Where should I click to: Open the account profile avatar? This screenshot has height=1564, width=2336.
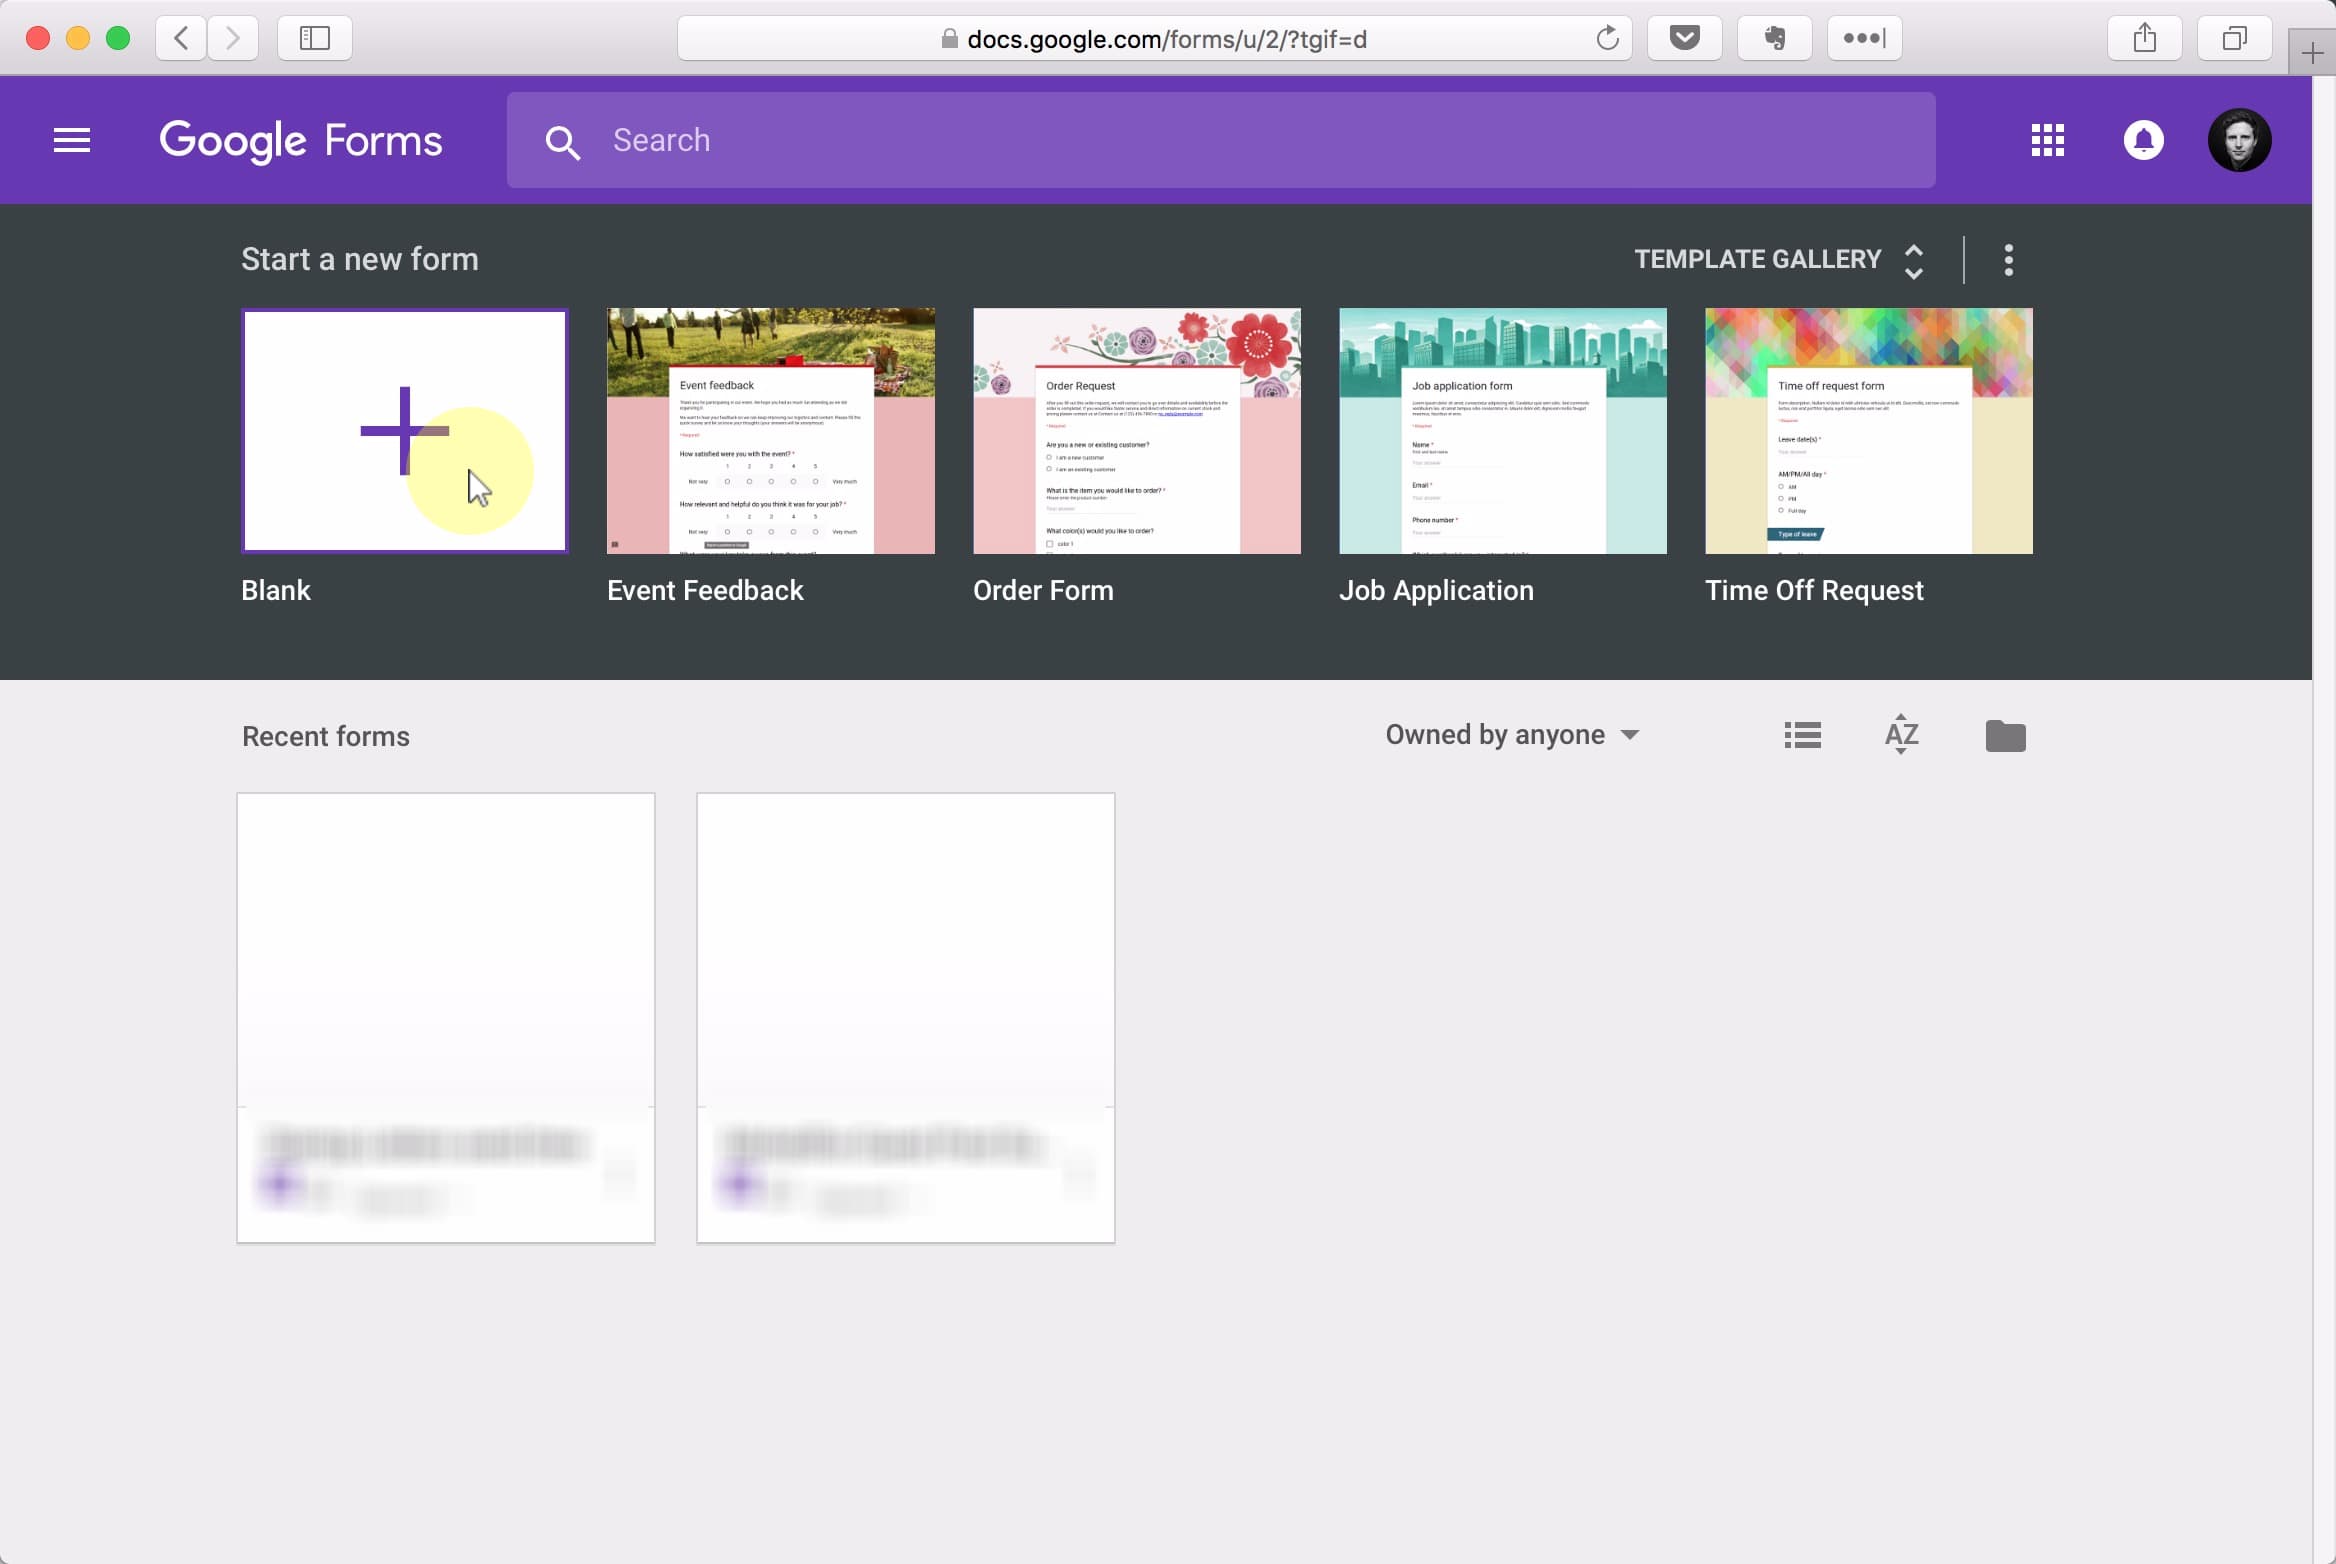pos(2239,140)
